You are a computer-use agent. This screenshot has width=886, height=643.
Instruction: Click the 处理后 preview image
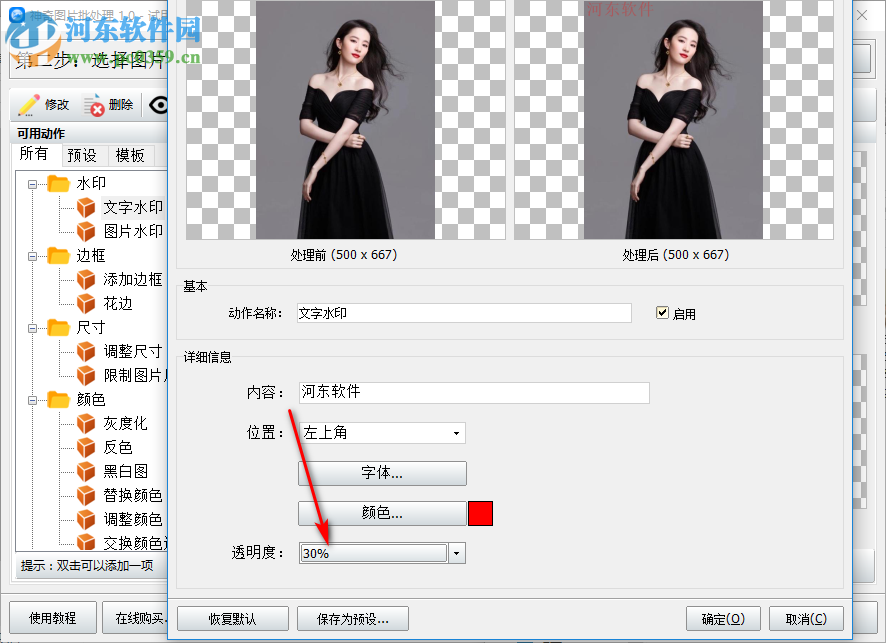pos(674,120)
